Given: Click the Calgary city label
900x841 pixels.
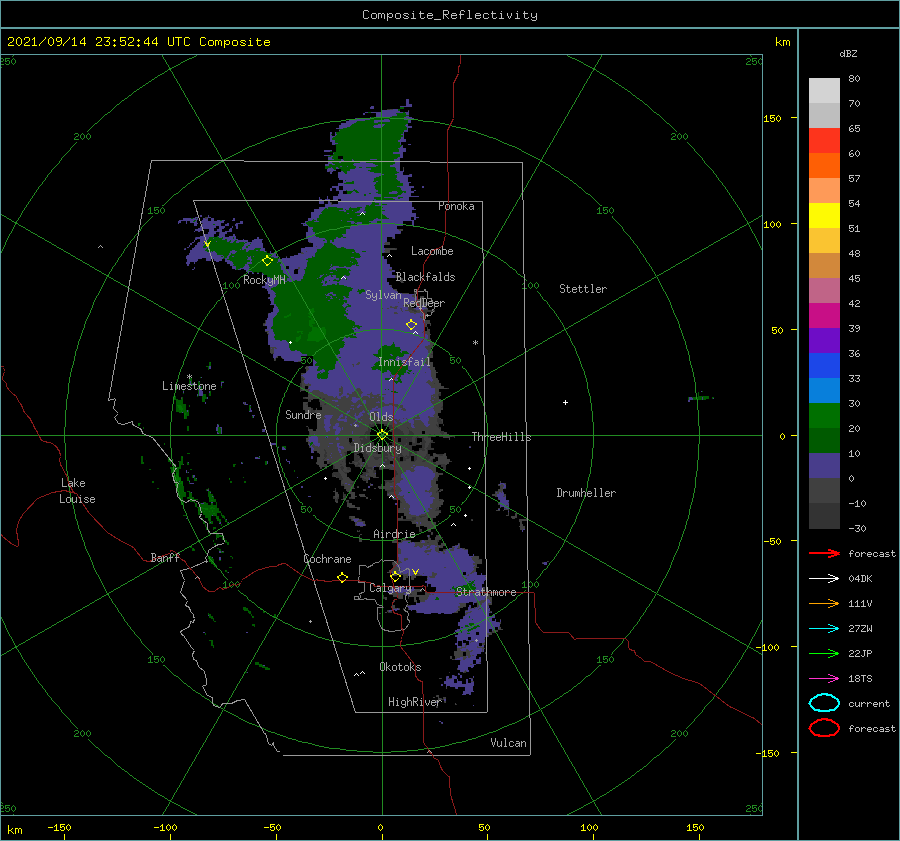Looking at the screenshot, I should point(390,588).
